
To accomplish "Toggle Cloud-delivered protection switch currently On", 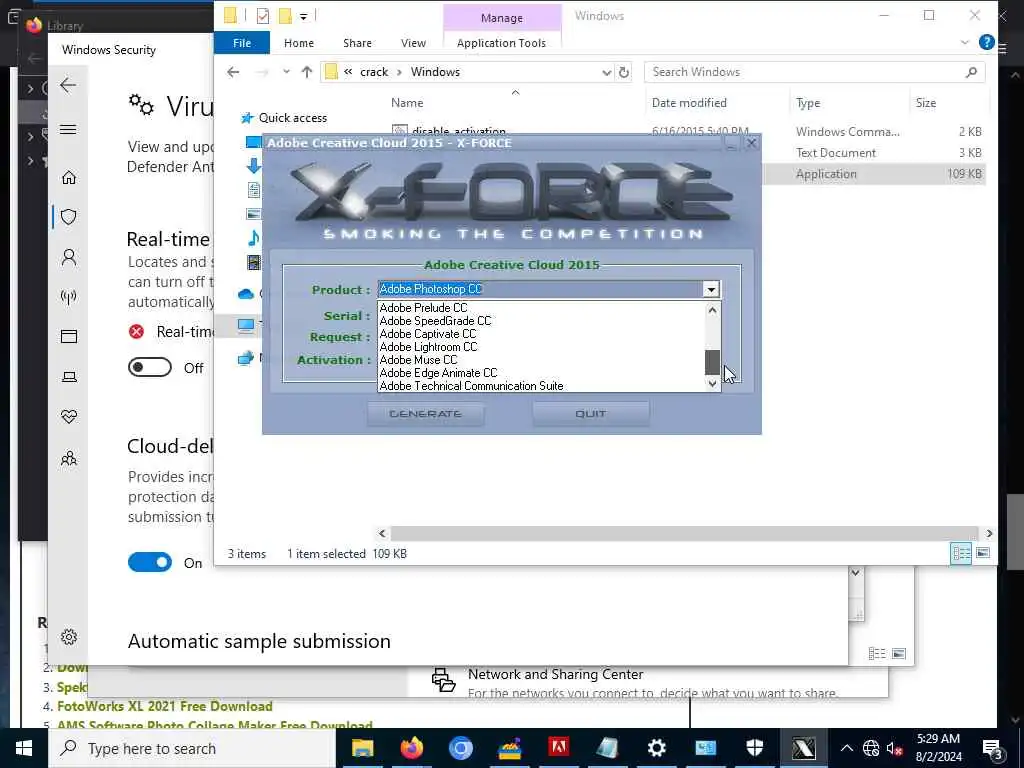I will tap(150, 562).
